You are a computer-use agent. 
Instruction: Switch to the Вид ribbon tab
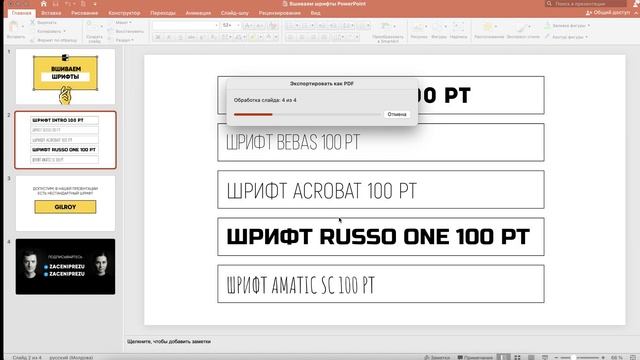click(x=316, y=13)
